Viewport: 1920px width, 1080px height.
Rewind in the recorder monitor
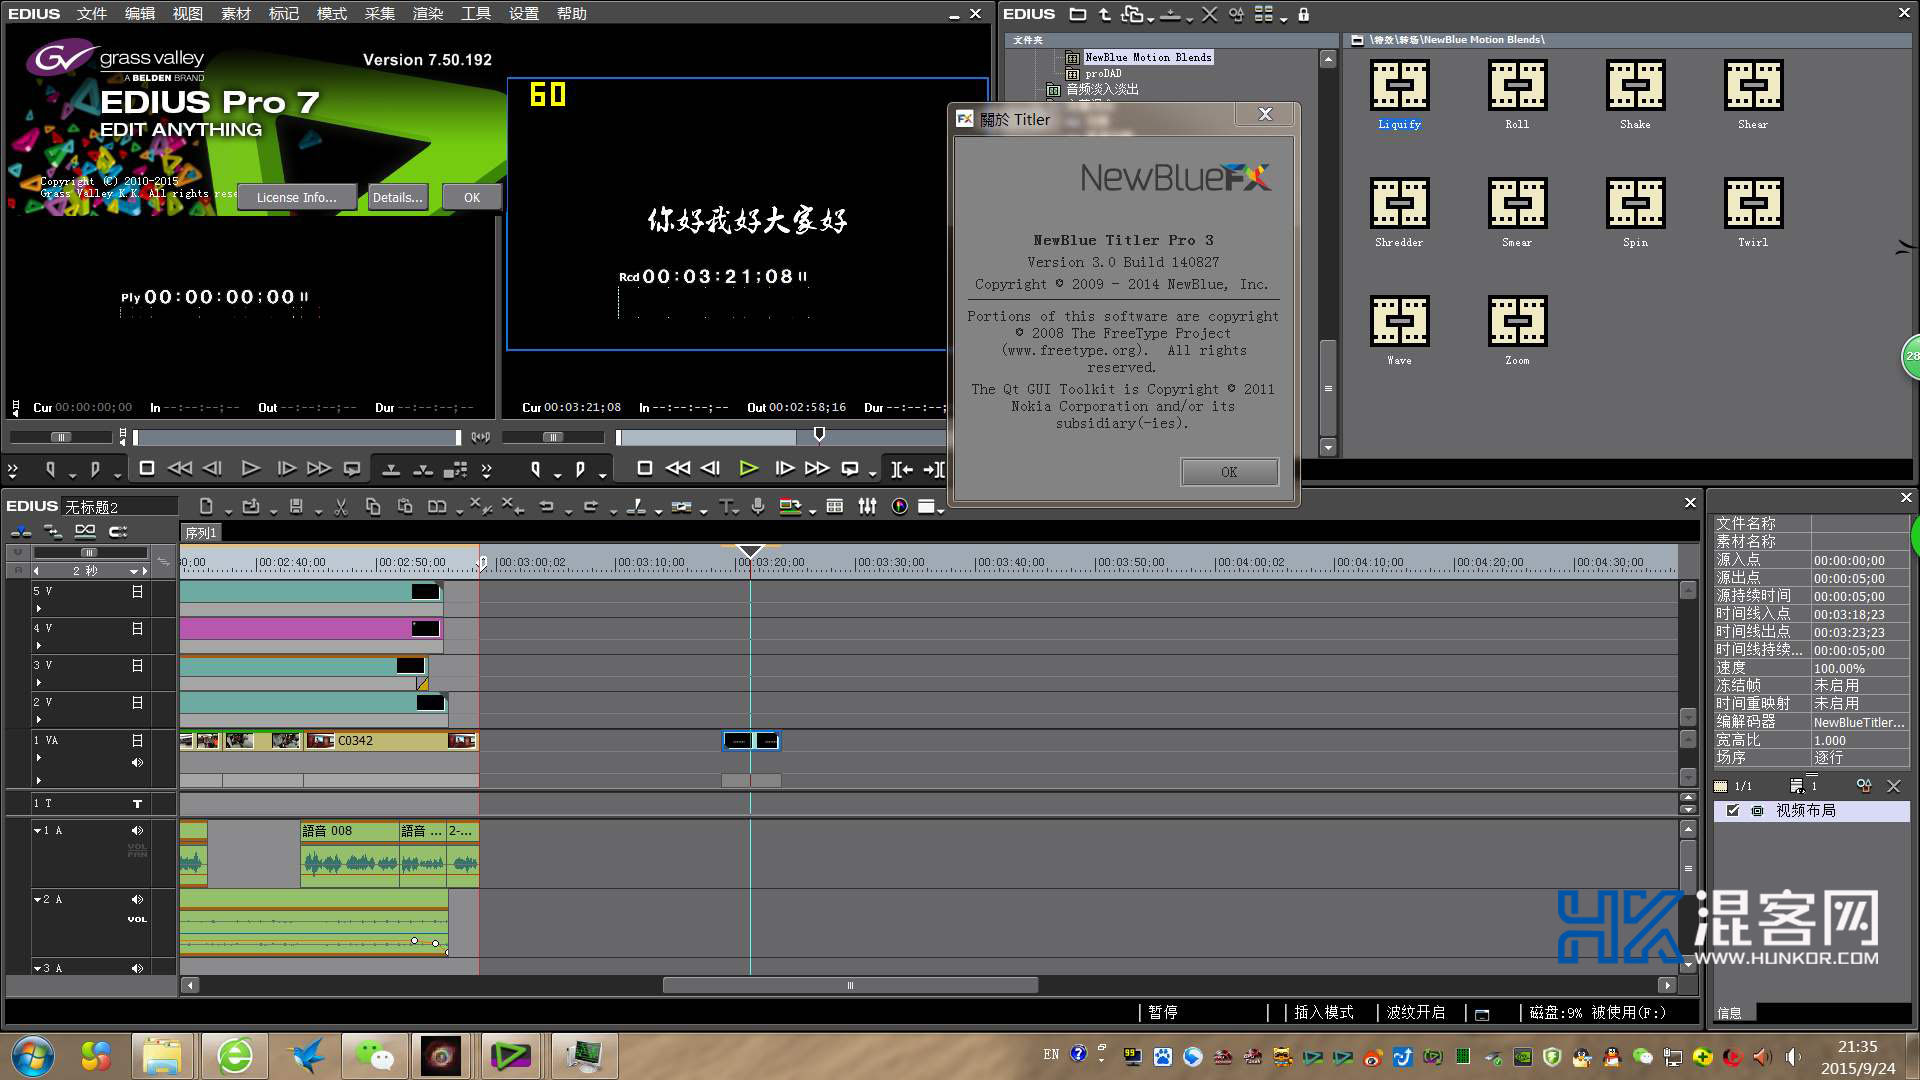tap(677, 468)
